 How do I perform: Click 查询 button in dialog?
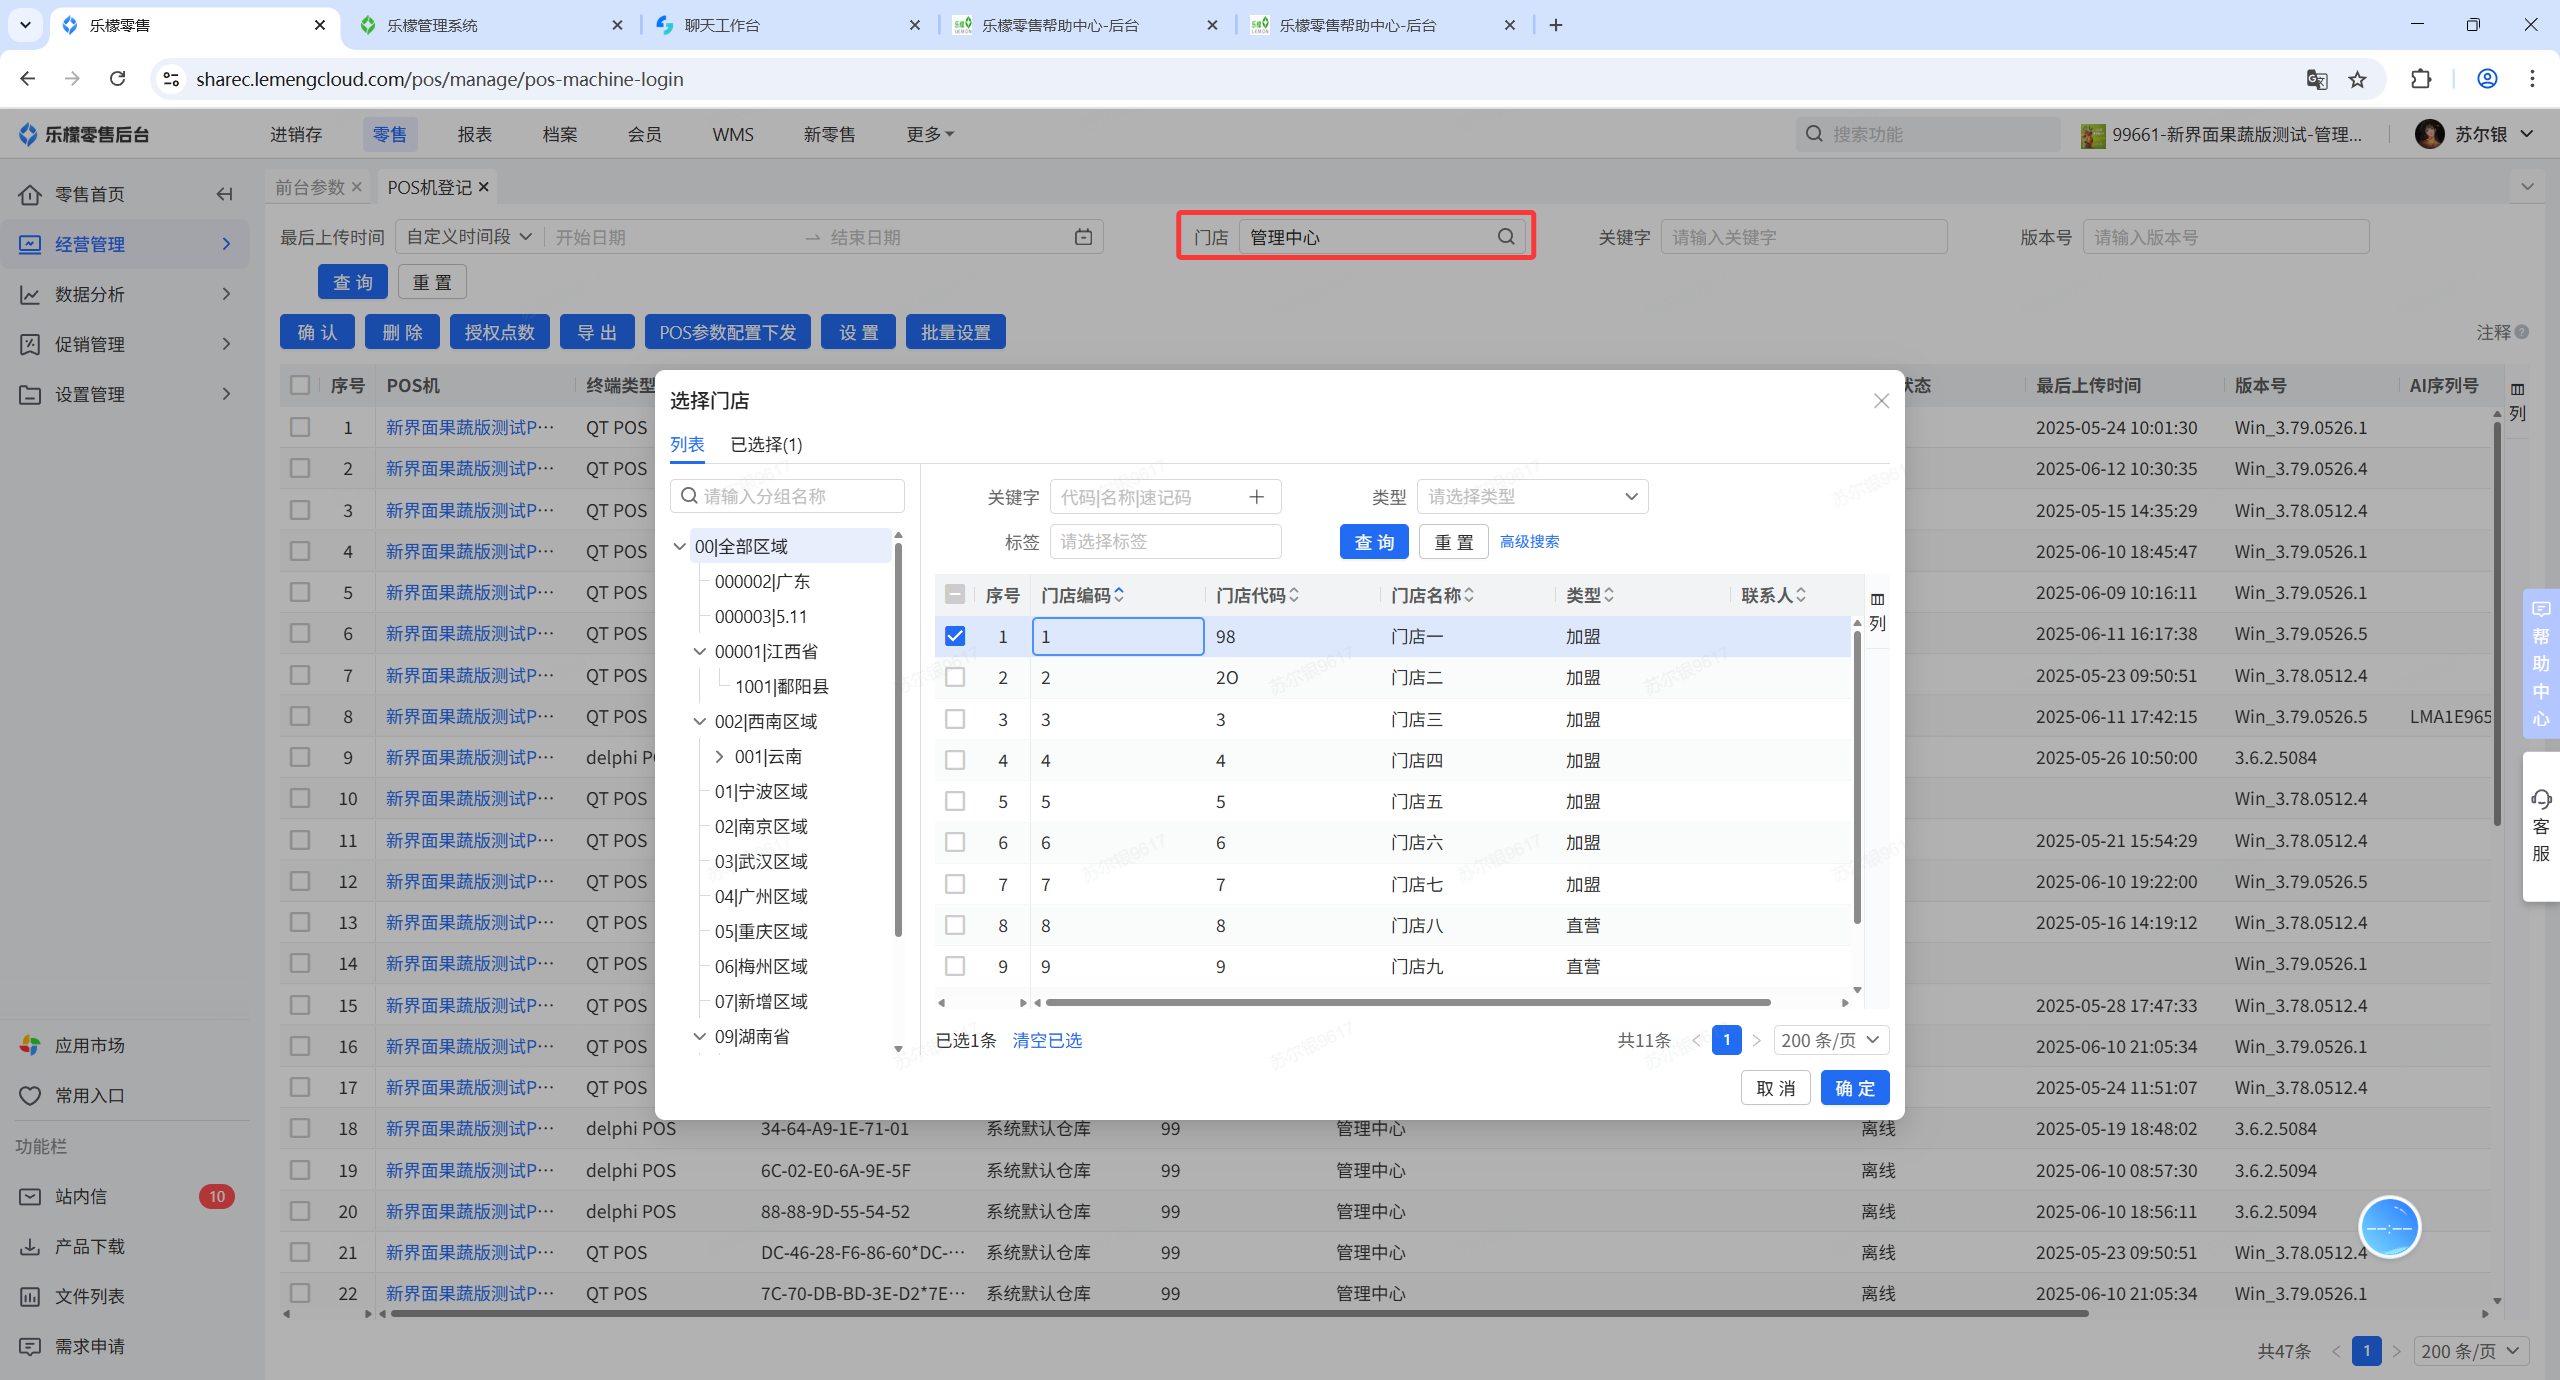pyautogui.click(x=1374, y=542)
